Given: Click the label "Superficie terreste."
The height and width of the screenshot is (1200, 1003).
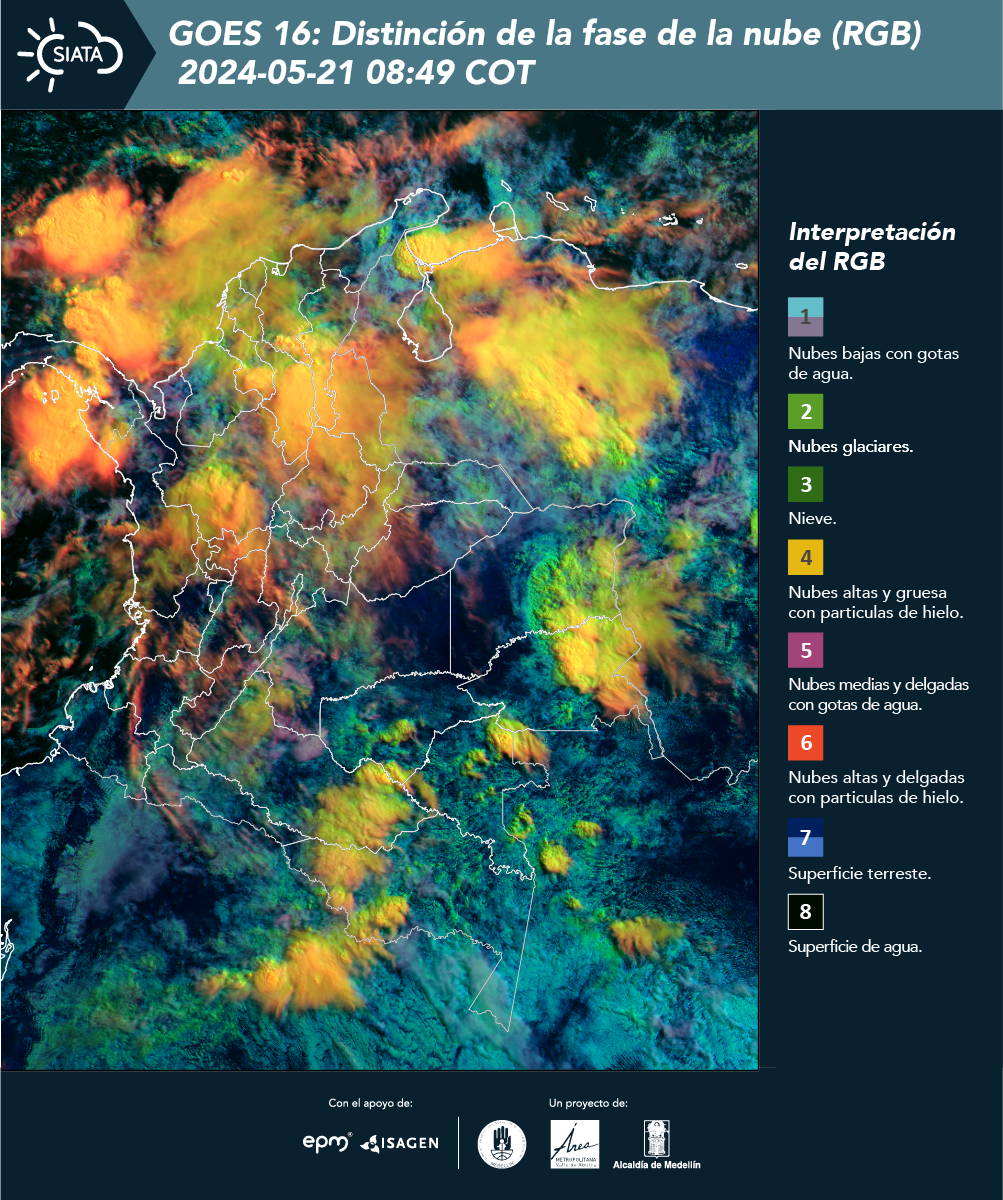Looking at the screenshot, I should tap(860, 873).
